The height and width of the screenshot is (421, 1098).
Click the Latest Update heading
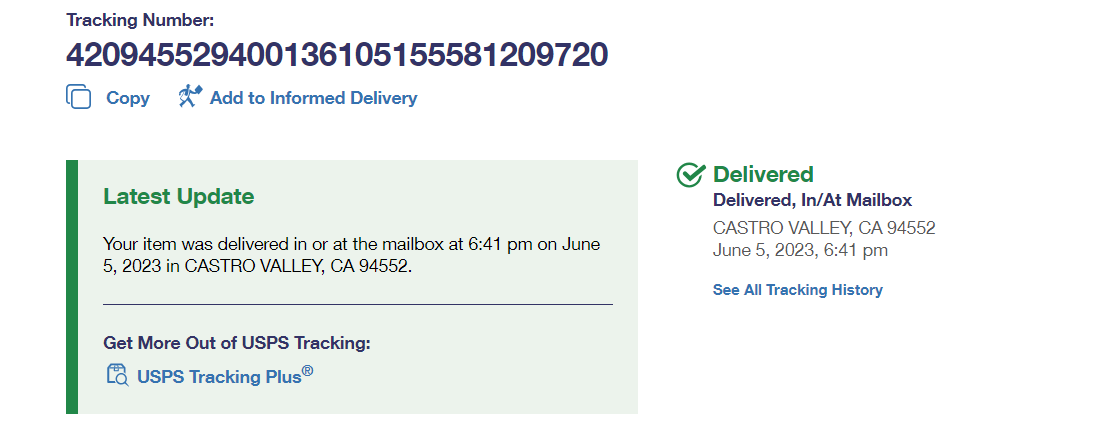[x=179, y=197]
